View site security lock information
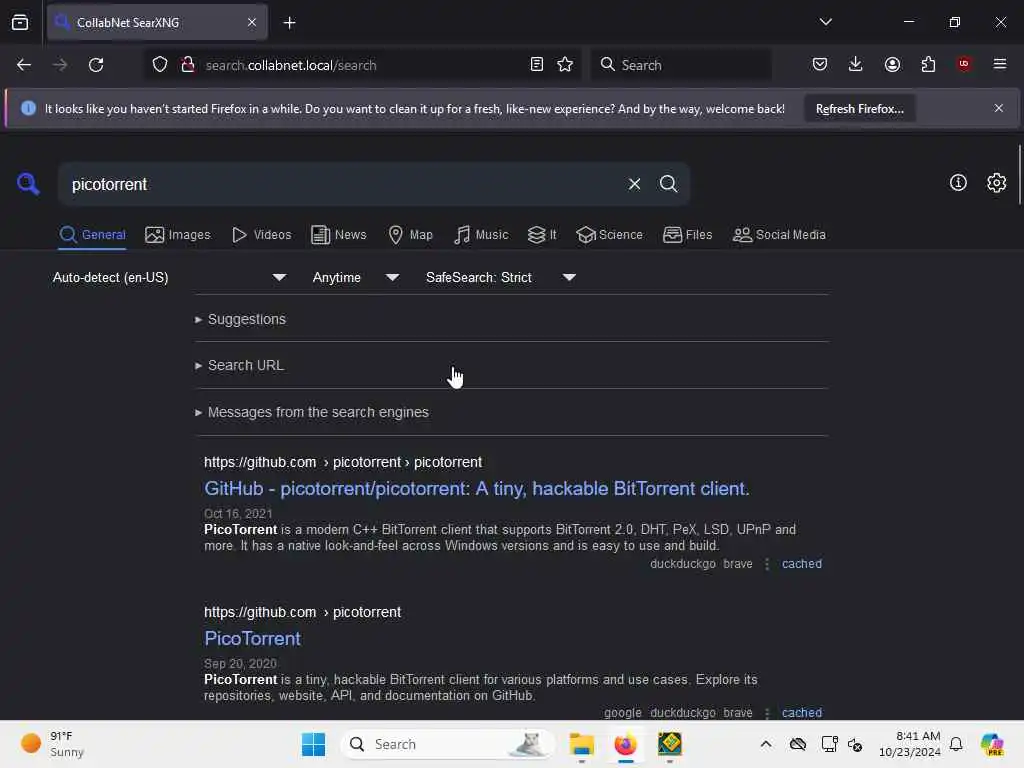1024x768 pixels. [187, 65]
